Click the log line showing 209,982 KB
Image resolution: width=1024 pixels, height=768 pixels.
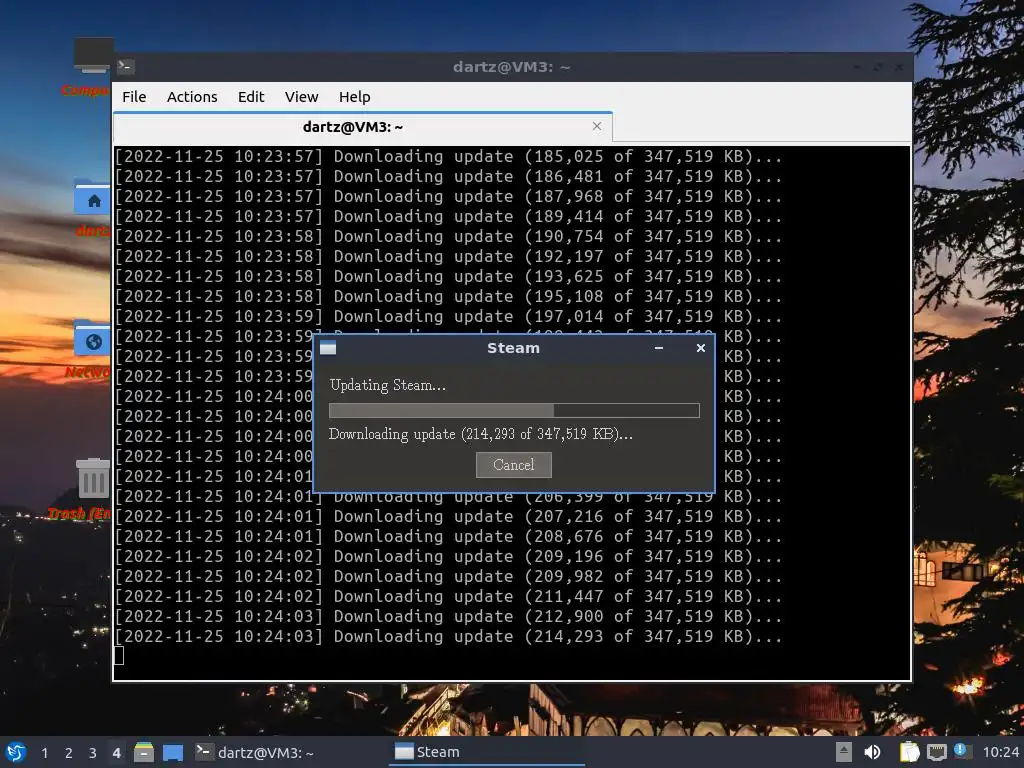[448, 576]
